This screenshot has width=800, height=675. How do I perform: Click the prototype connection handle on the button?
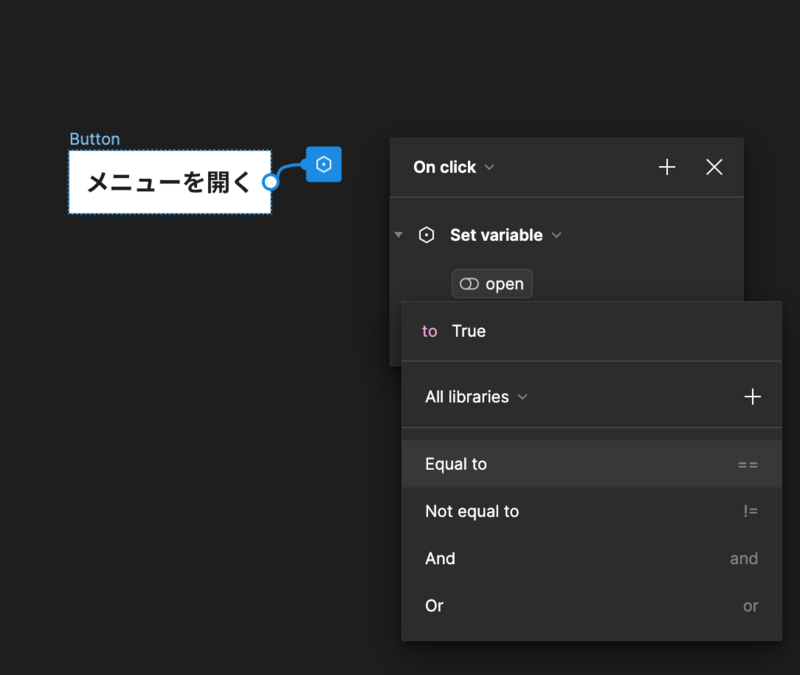270,182
